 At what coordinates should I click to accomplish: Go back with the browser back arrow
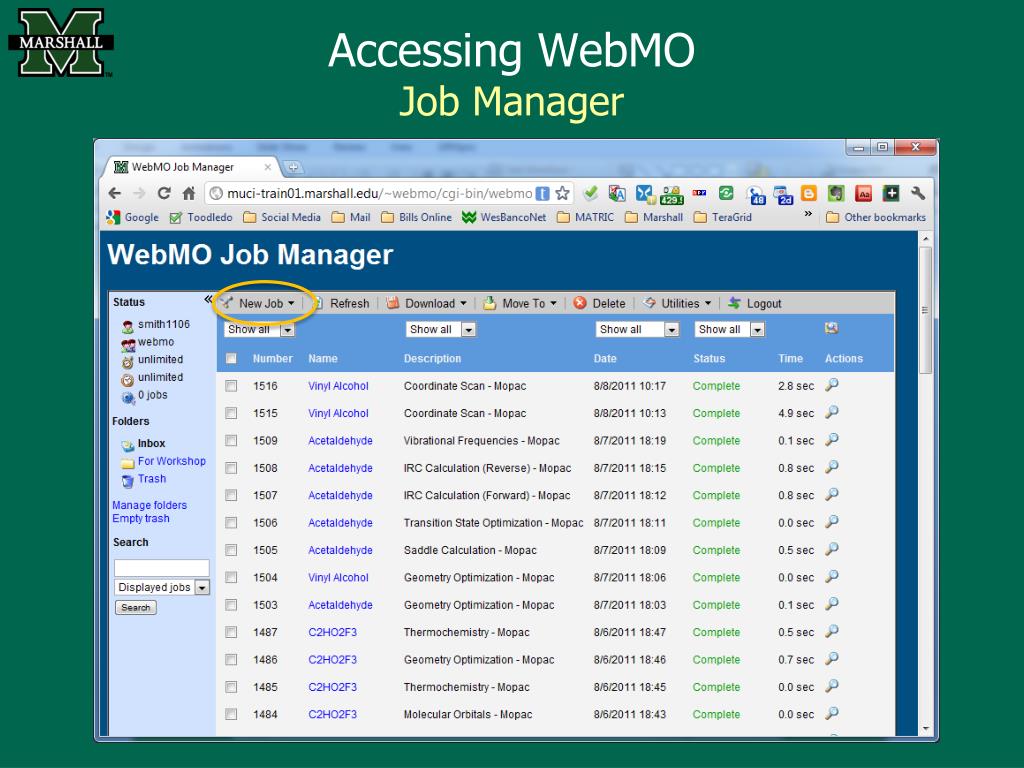tap(115, 193)
